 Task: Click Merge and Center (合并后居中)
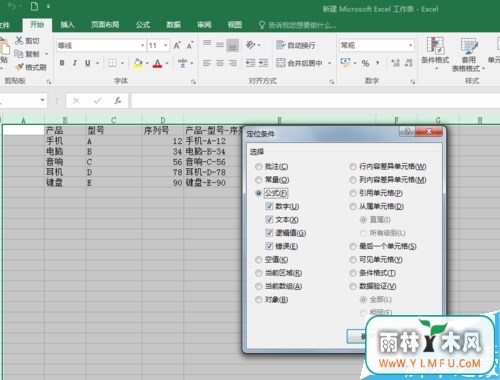(x=299, y=63)
